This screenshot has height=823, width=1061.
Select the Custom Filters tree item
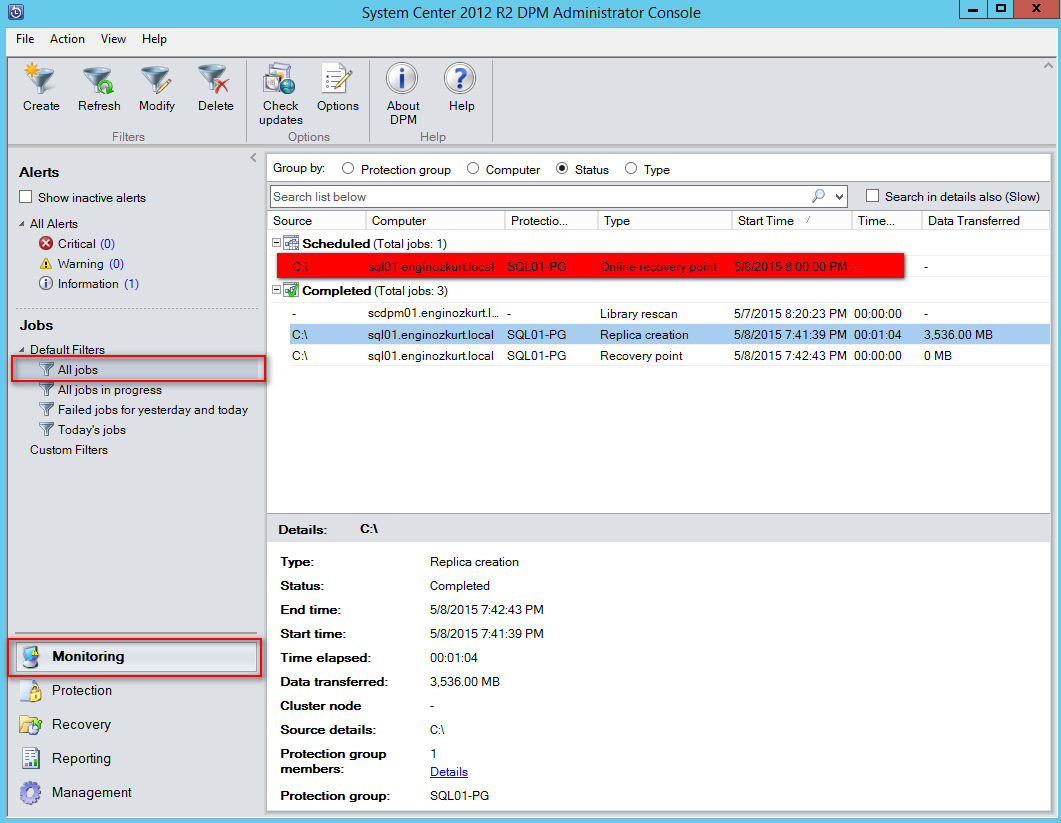click(69, 450)
